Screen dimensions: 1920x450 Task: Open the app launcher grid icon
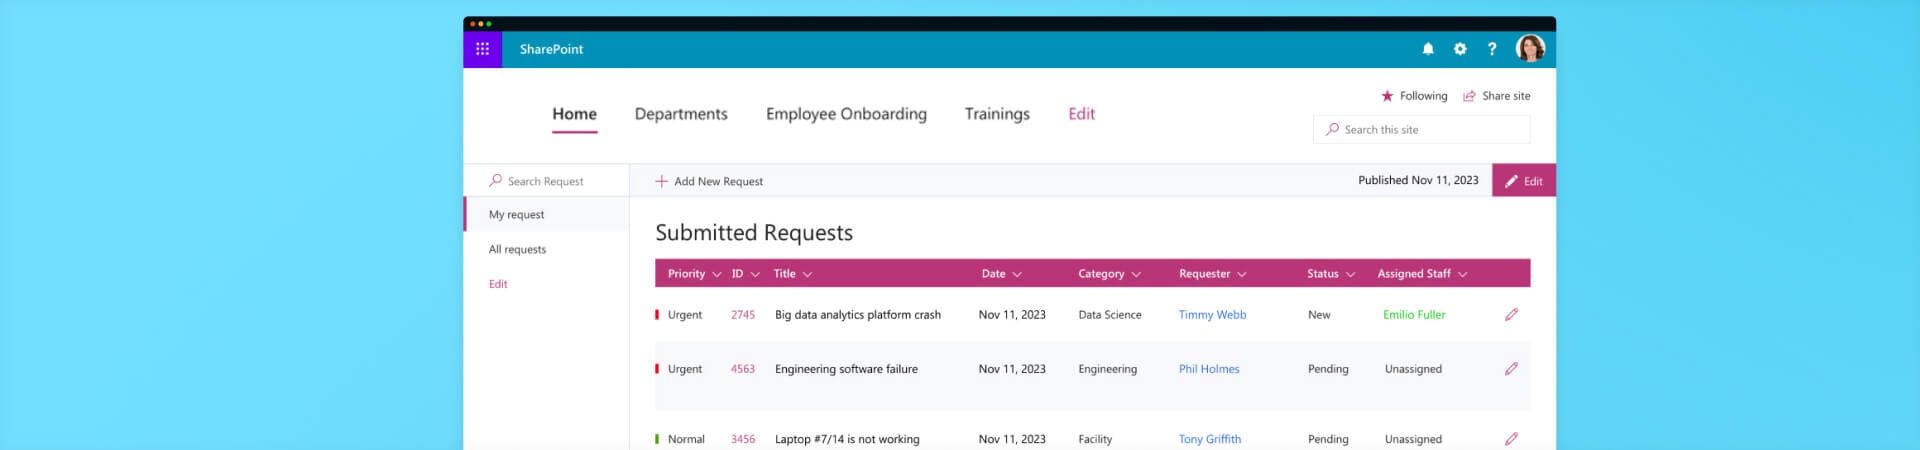click(482, 49)
